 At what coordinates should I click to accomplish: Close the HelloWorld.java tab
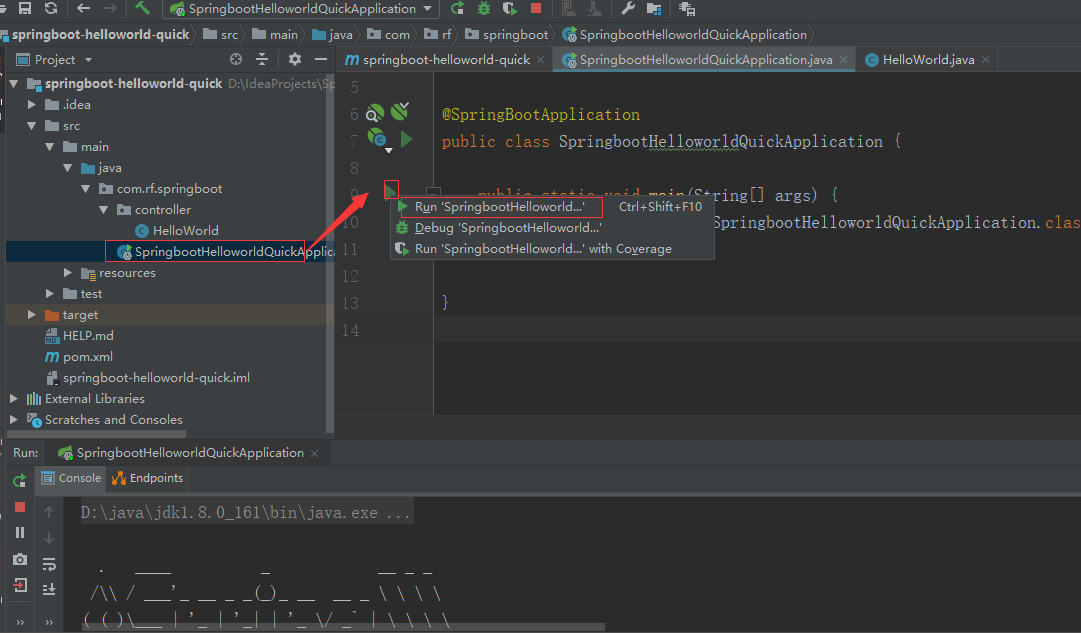(986, 60)
